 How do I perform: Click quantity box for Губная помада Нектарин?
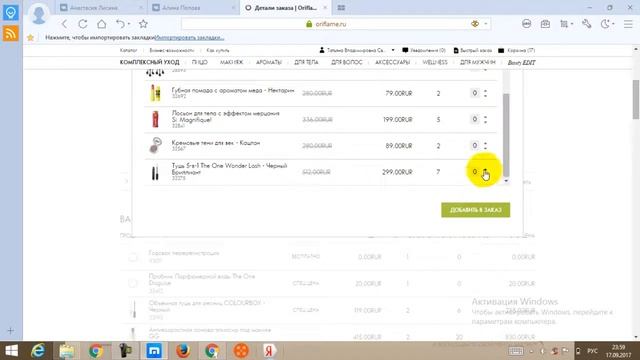(474, 93)
